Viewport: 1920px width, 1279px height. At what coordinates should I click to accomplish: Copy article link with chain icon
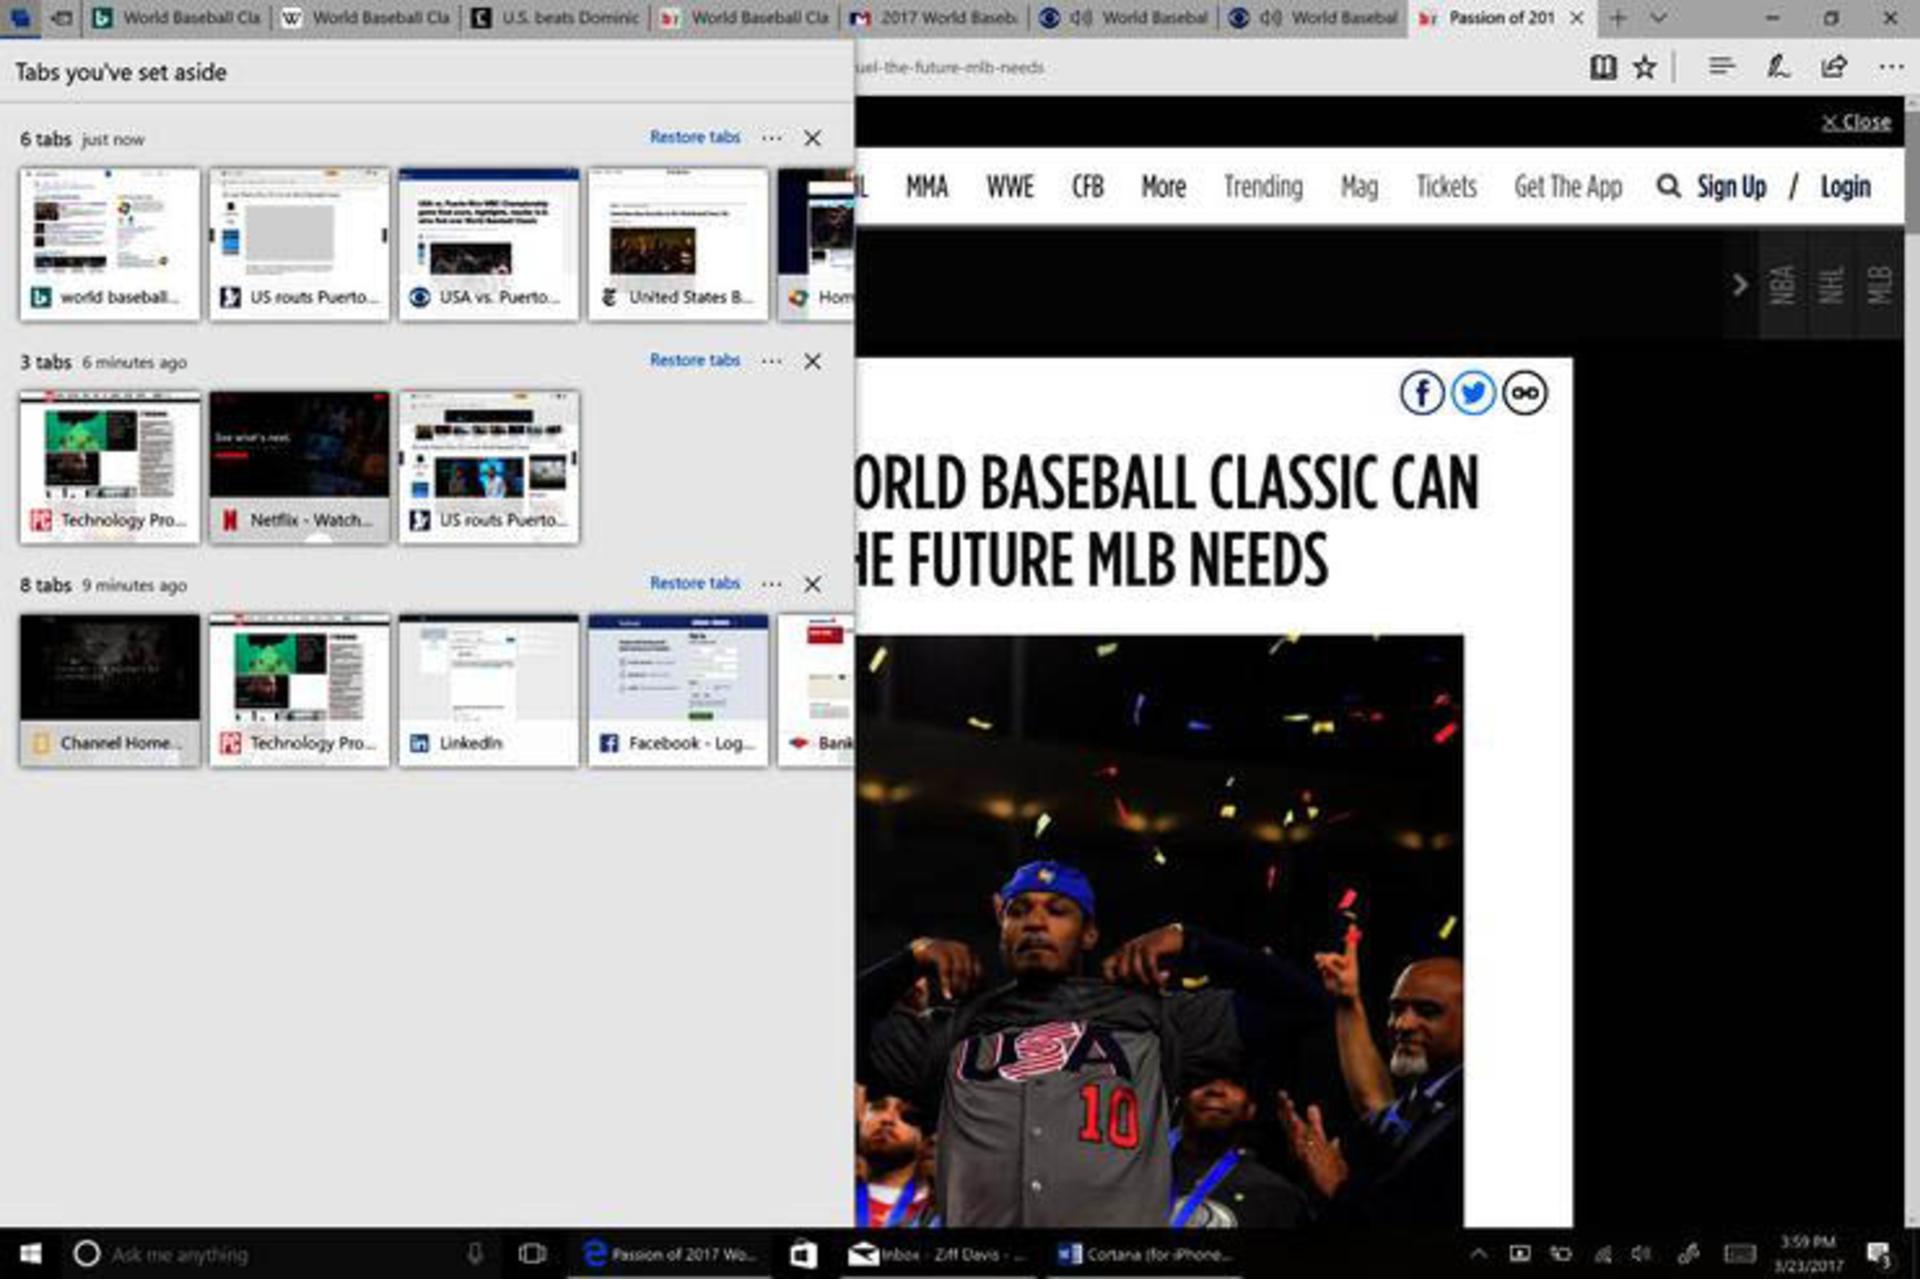click(1525, 393)
